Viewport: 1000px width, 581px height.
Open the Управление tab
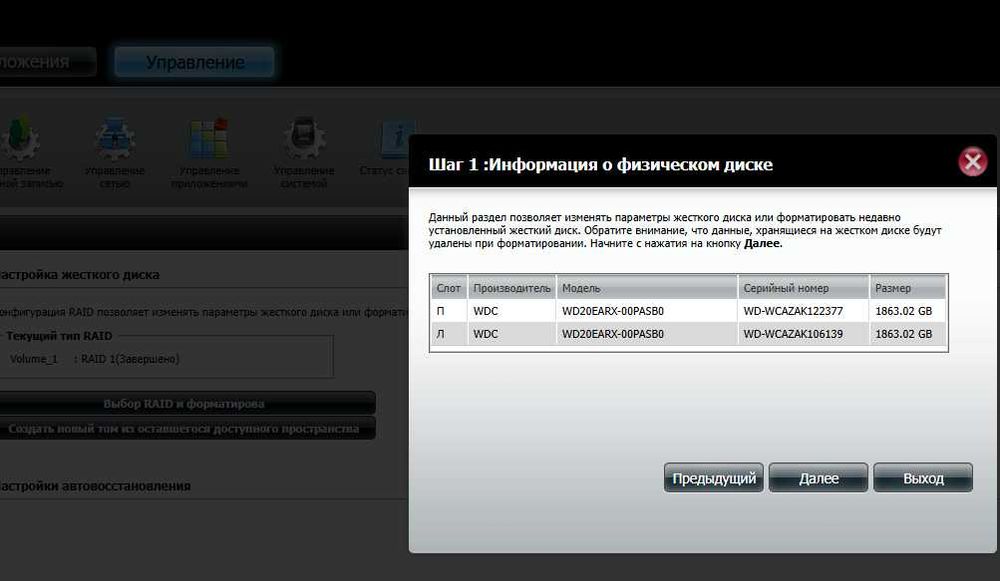click(195, 62)
